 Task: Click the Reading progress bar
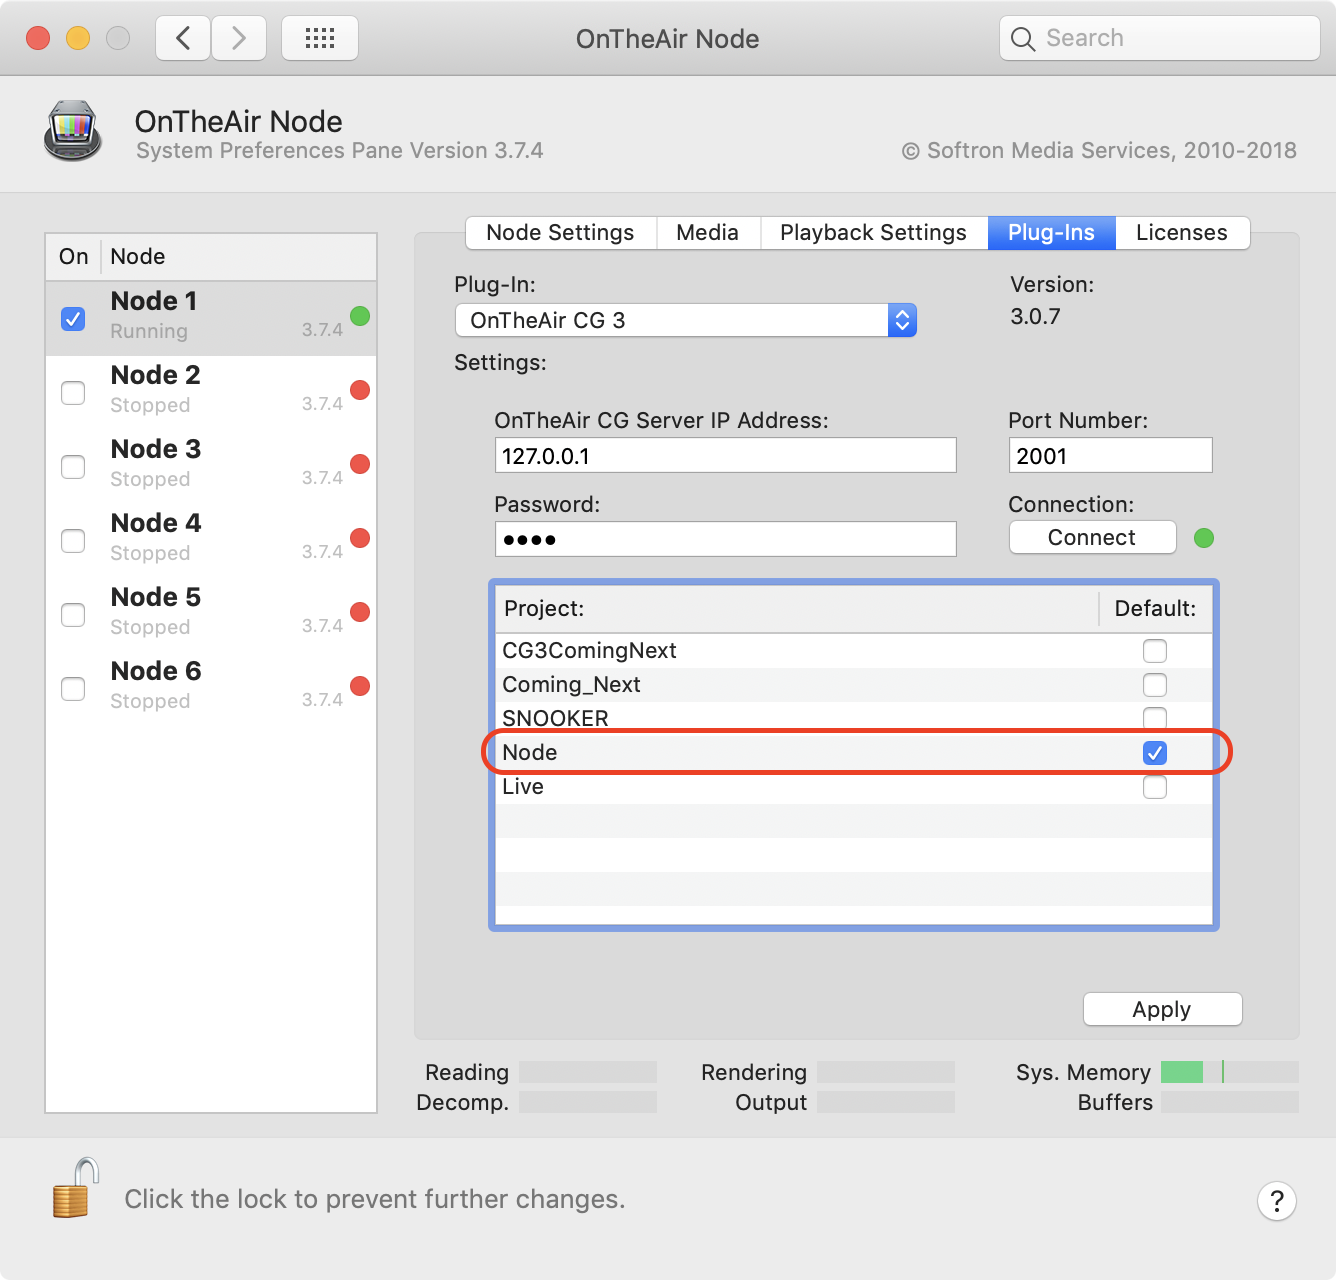pos(588,1072)
